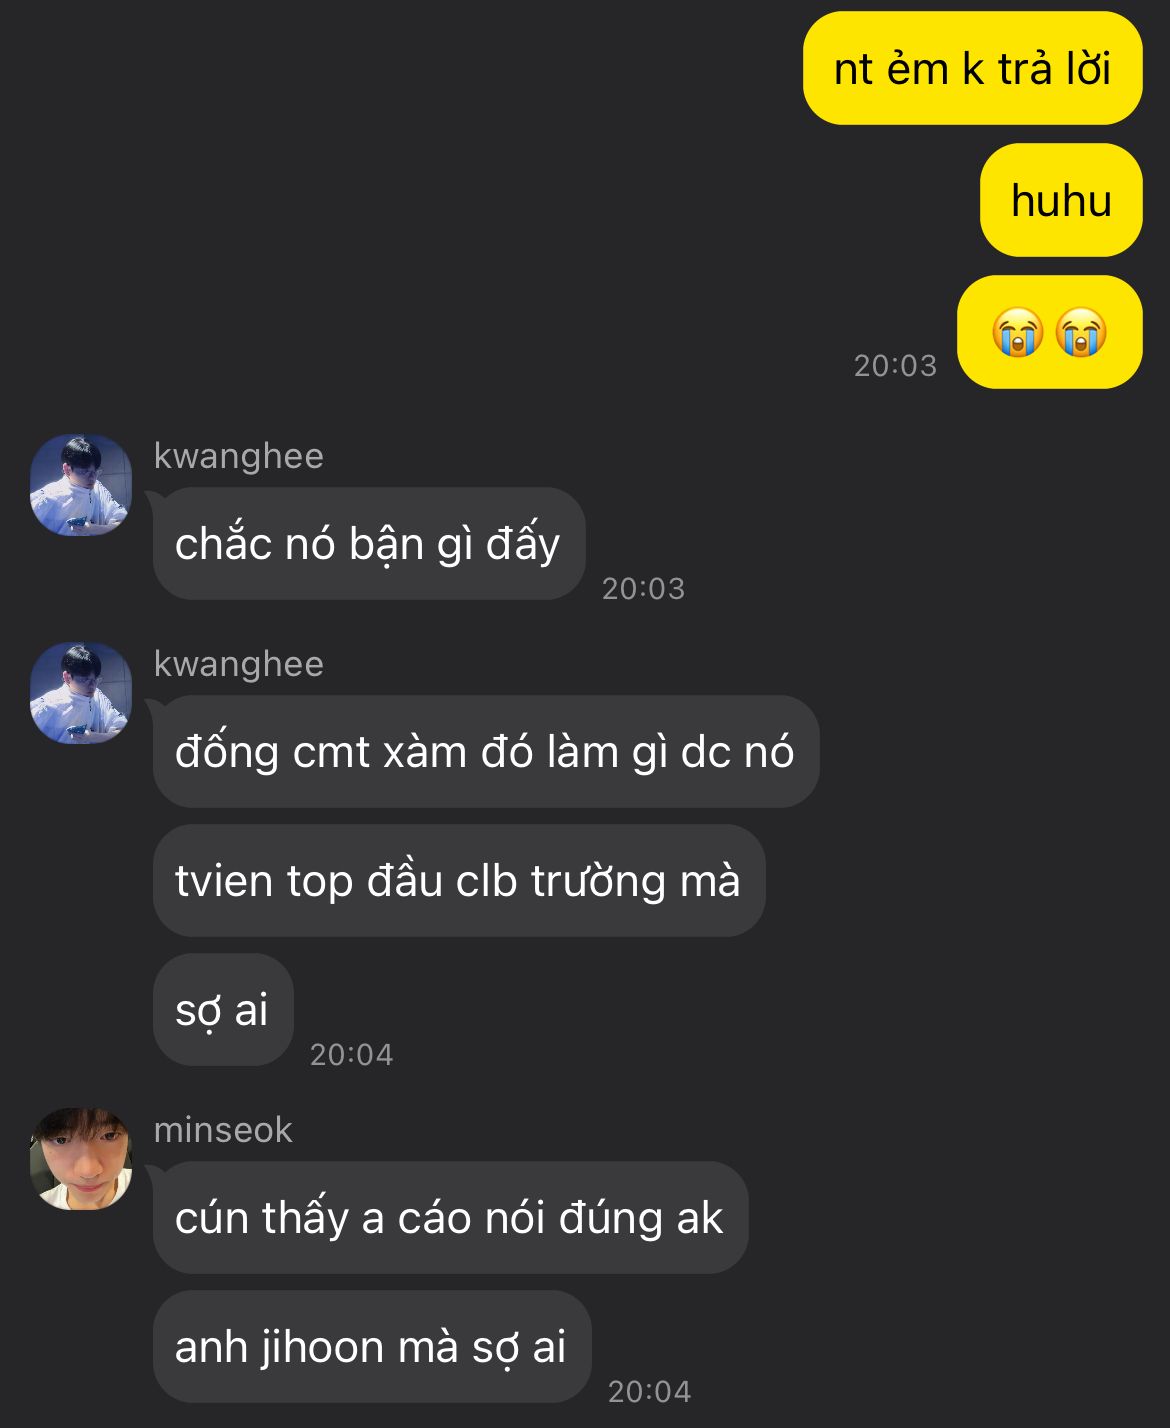This screenshot has height=1428, width=1170.
Task: Tap the yellow 'huhu' message bubble
Action: (1061, 200)
